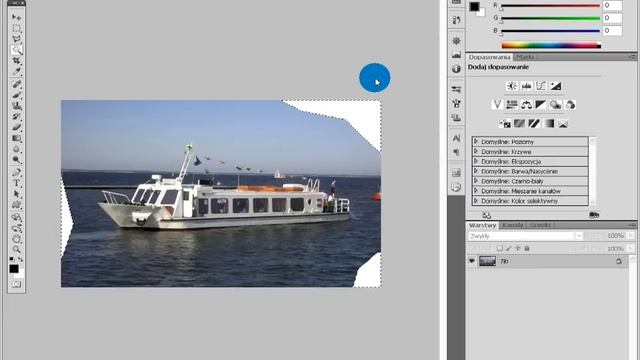Select the Blur tool
This screenshot has width=640, height=360.
[16, 149]
